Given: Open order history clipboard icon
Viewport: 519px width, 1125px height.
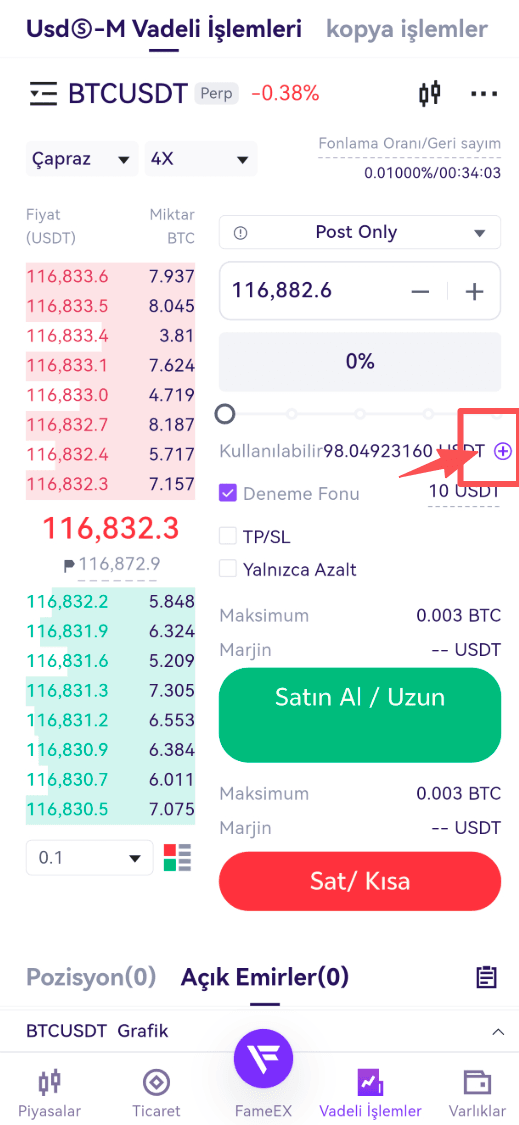Looking at the screenshot, I should (x=487, y=976).
